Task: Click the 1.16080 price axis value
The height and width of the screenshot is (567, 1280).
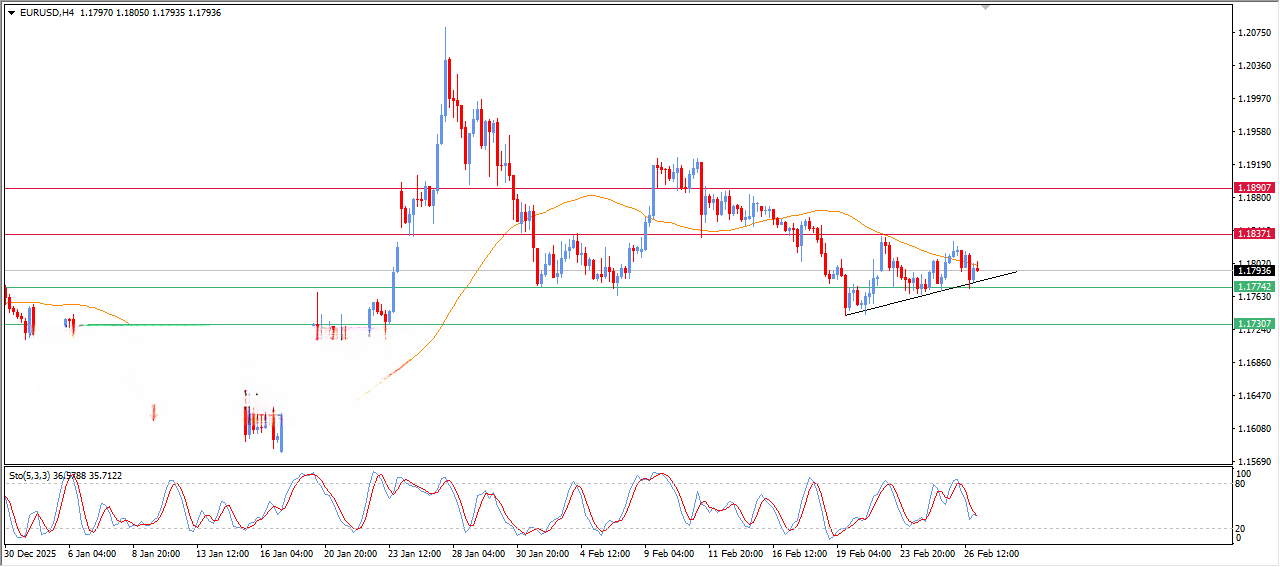Action: (1253, 429)
